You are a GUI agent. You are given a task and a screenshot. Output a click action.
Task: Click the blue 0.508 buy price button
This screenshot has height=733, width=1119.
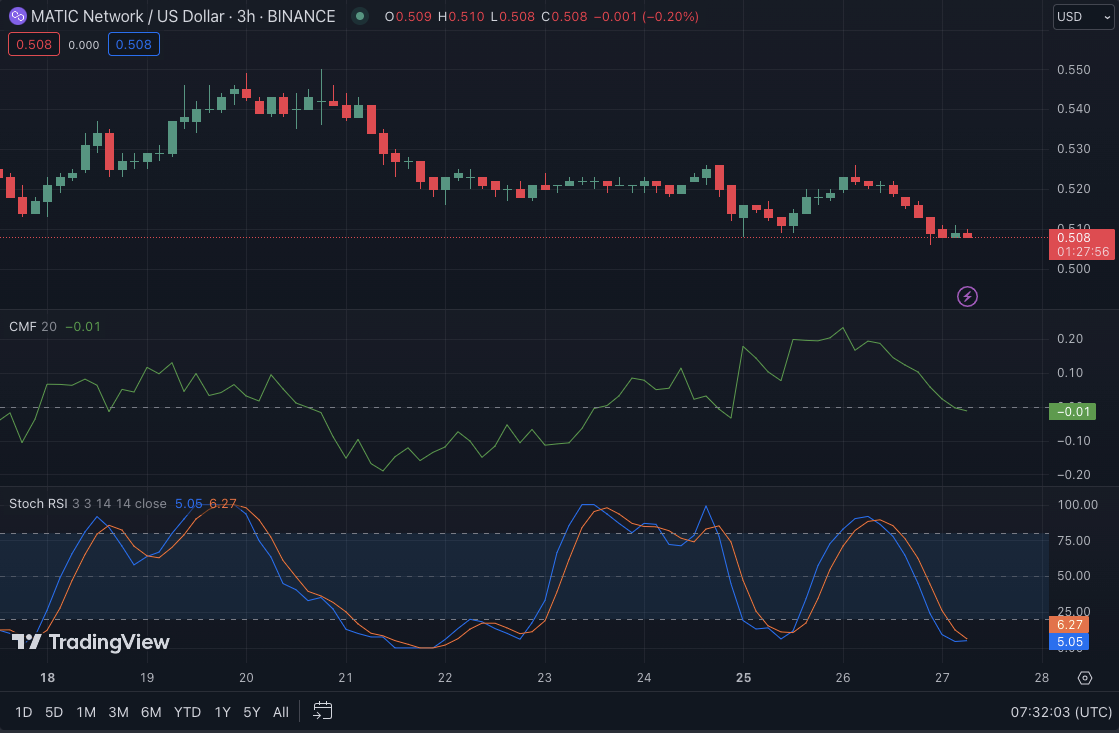(134, 44)
